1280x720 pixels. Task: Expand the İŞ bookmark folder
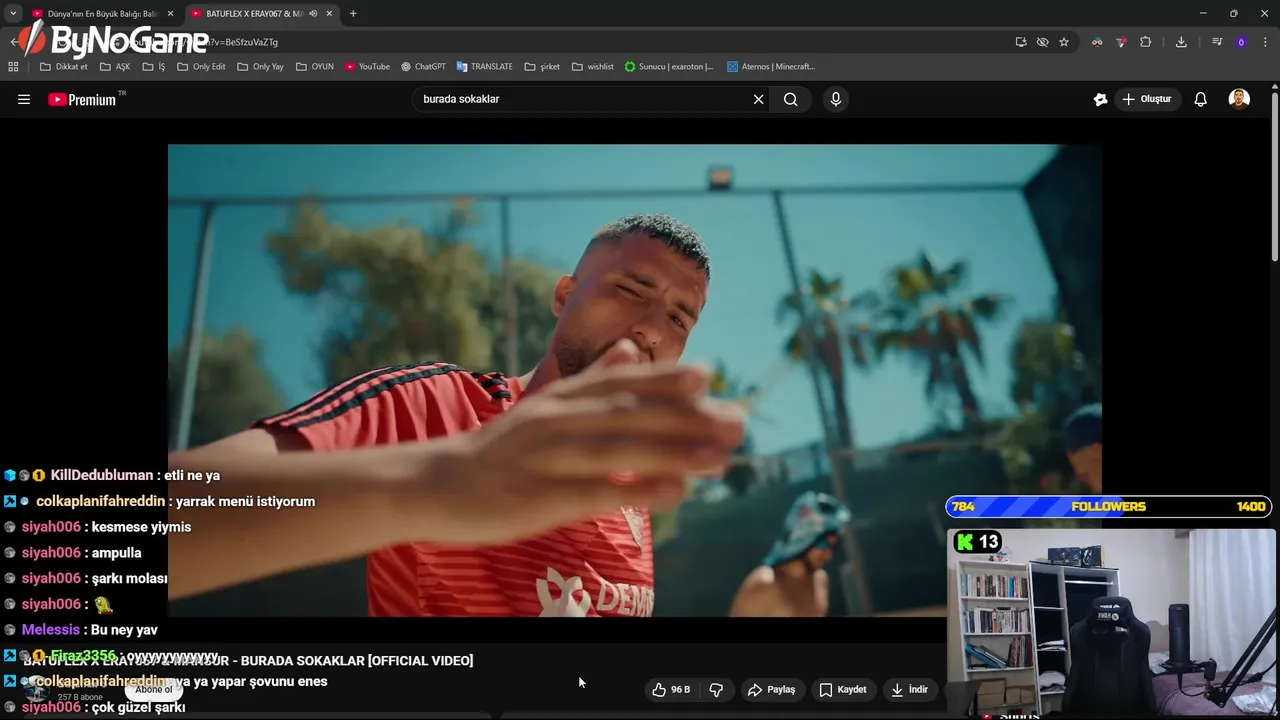[x=154, y=67]
